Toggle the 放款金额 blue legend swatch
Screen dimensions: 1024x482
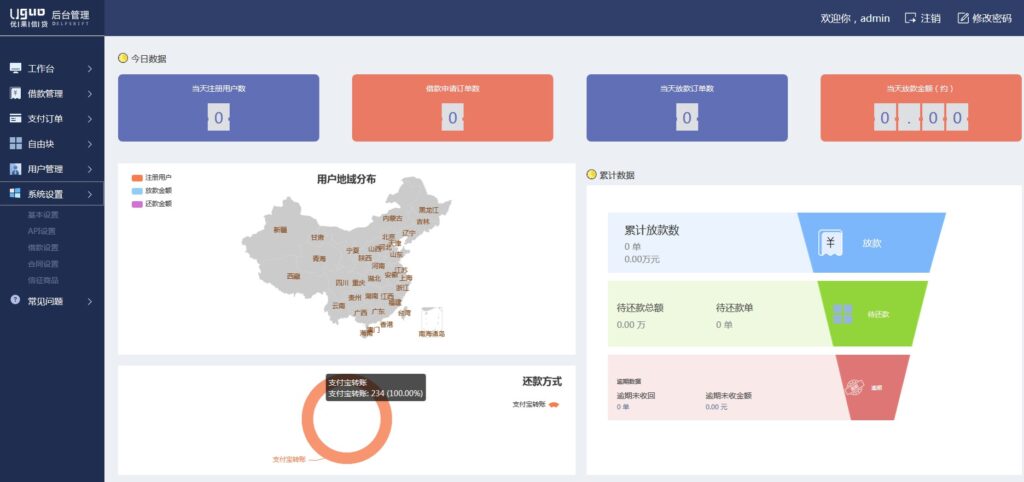136,191
